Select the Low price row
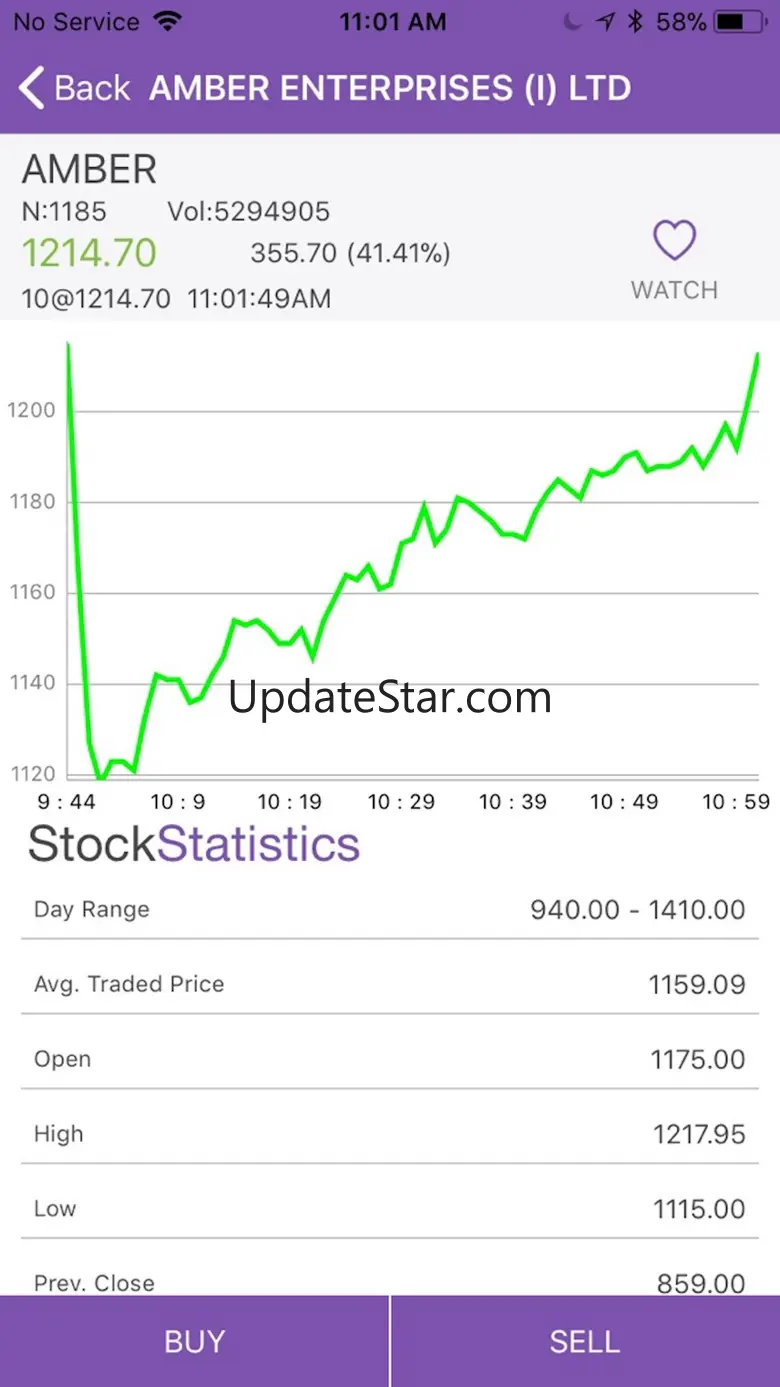This screenshot has width=780, height=1387. [x=390, y=1209]
